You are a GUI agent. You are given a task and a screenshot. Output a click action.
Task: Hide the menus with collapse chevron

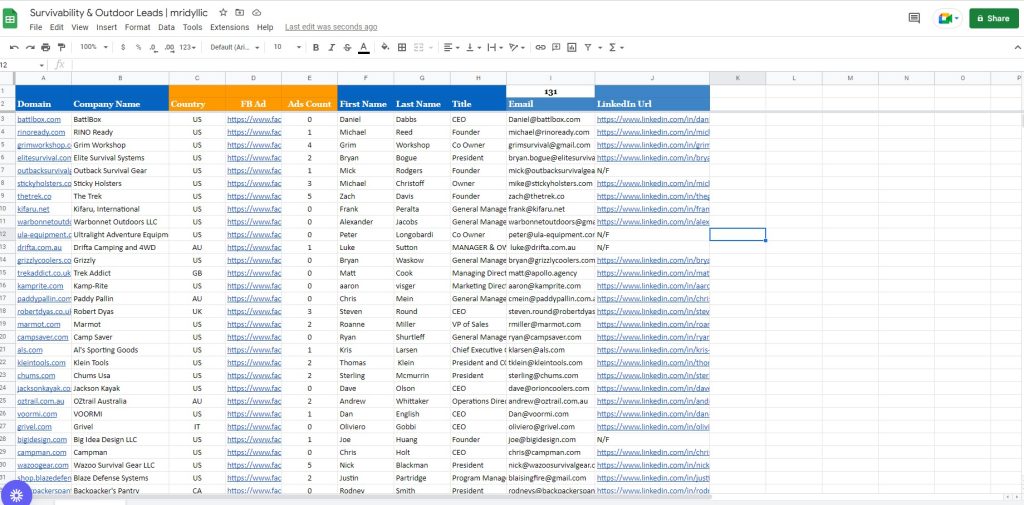(1017, 47)
